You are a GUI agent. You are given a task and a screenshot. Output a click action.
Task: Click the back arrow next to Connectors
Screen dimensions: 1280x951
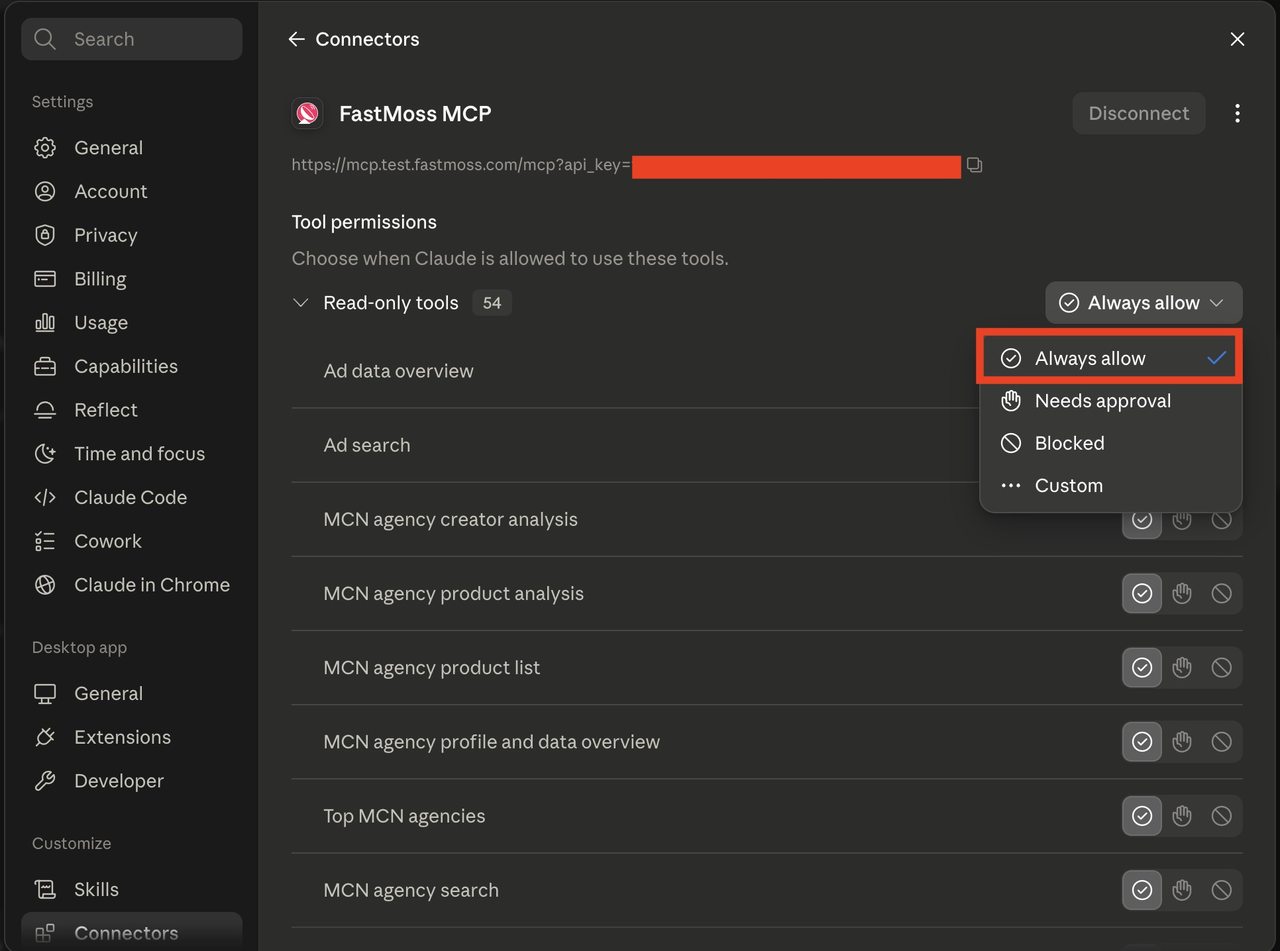296,39
